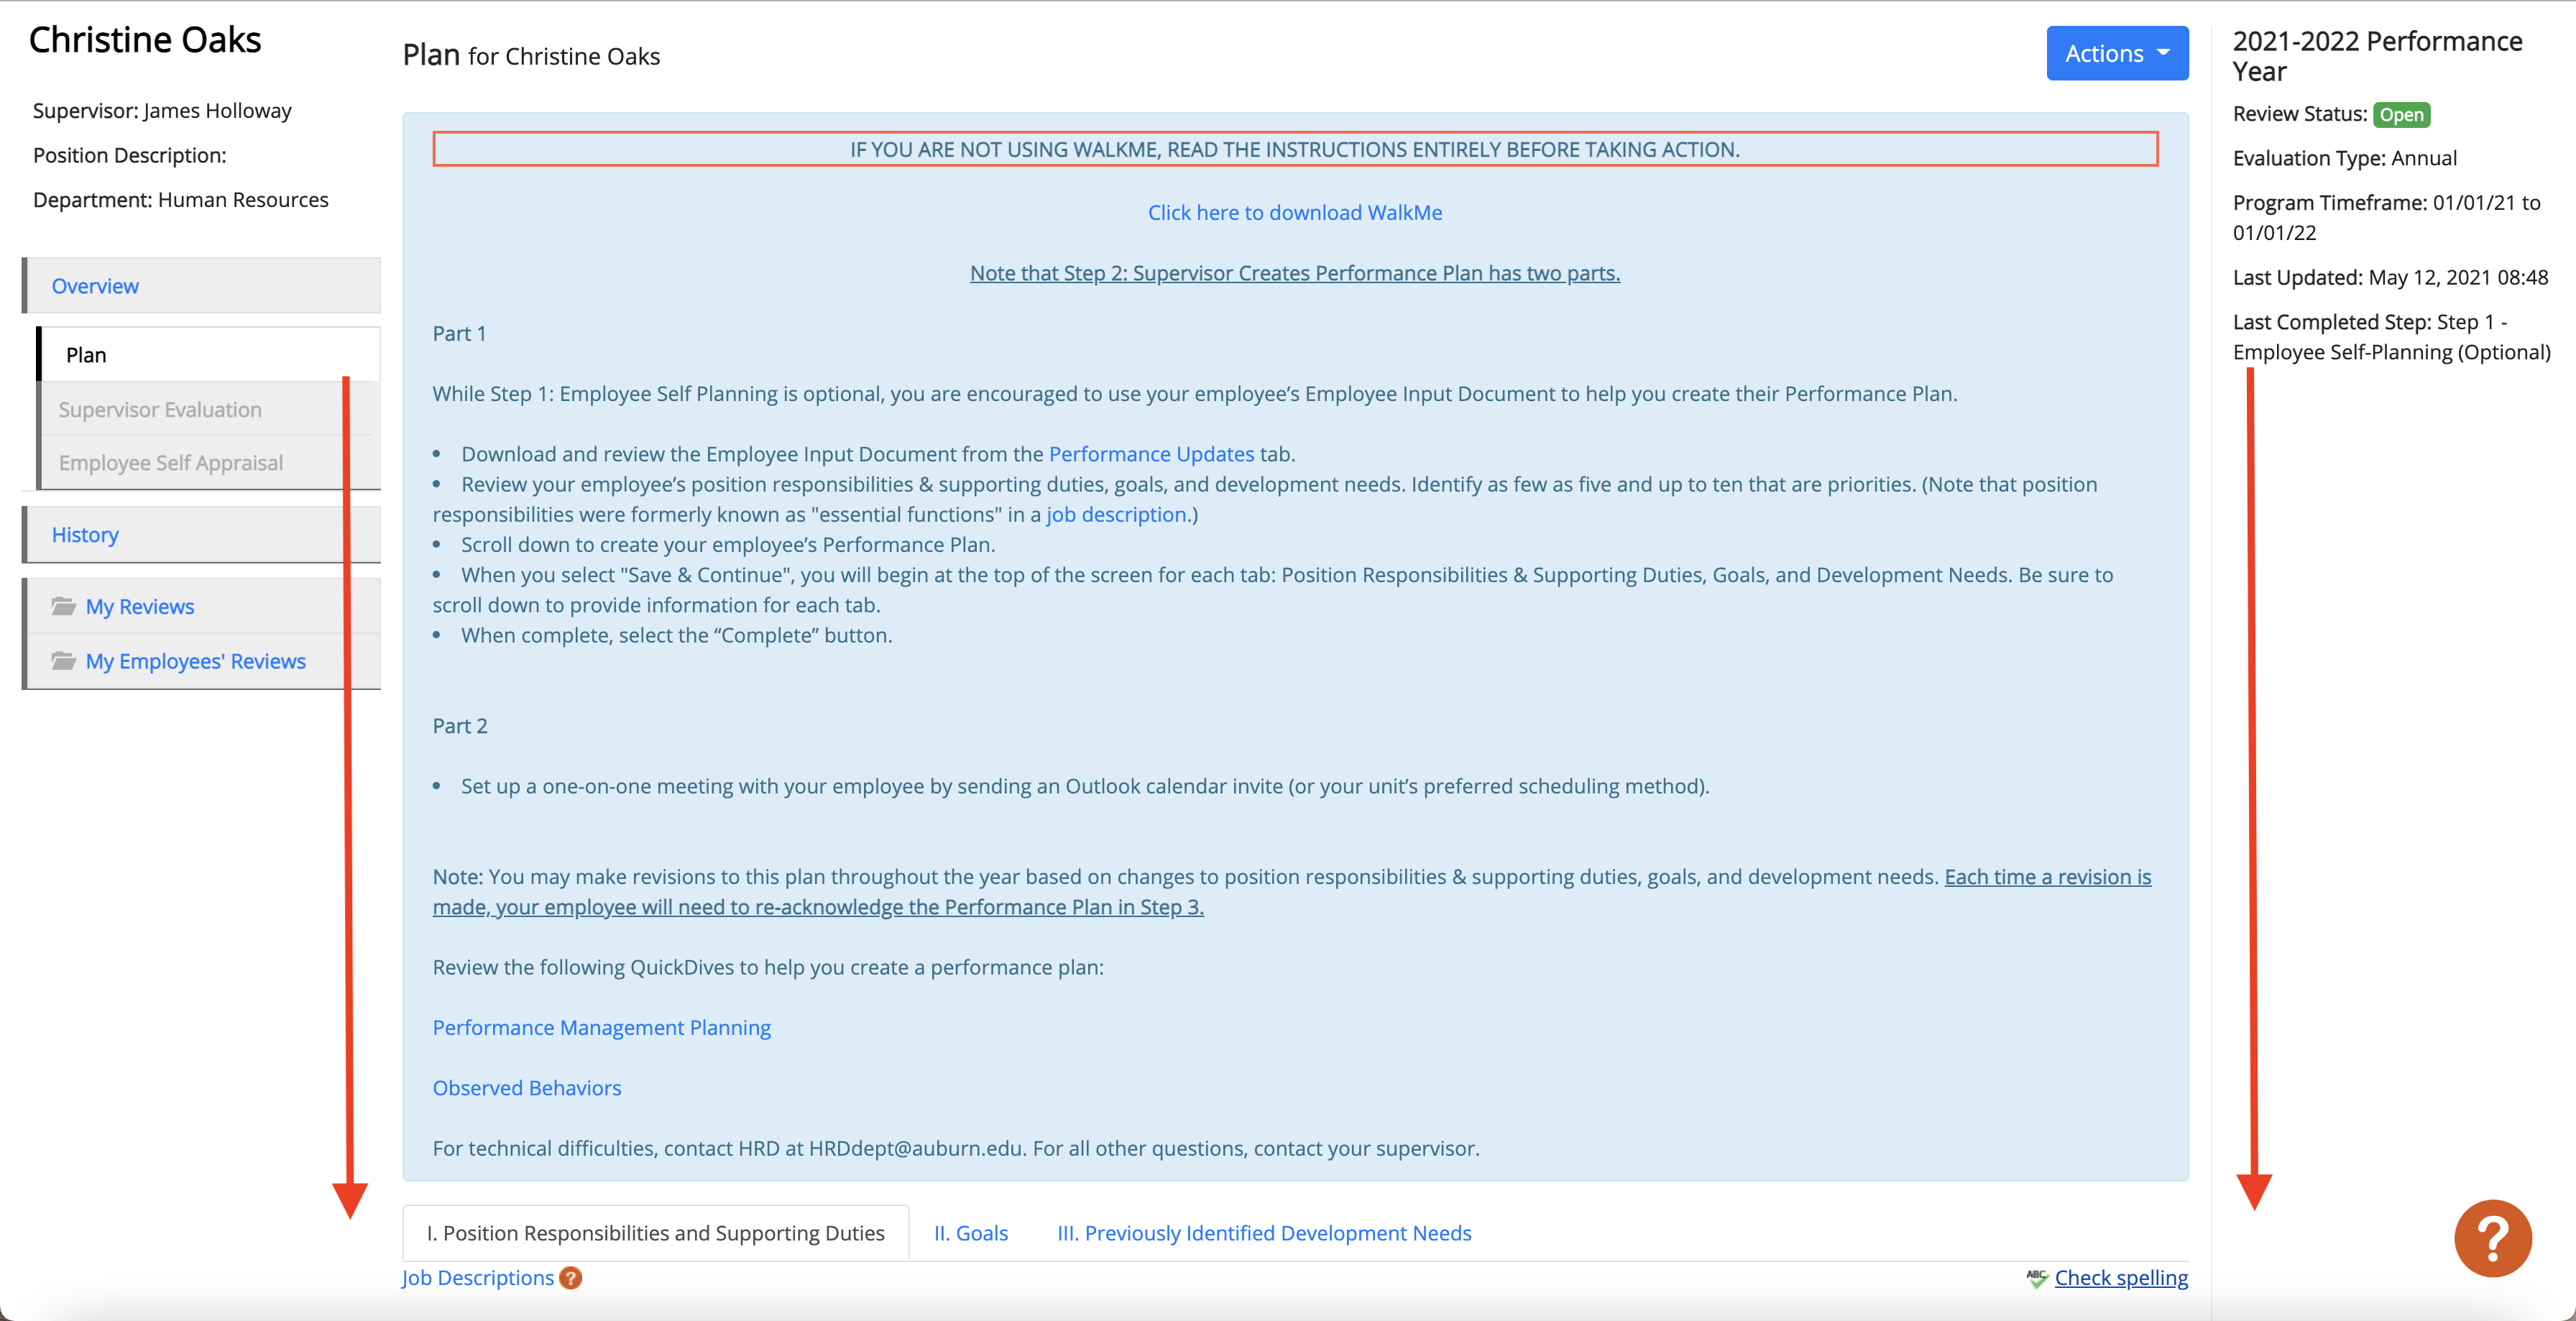2576x1321 pixels.
Task: Click the WalkMe instructions warning banner
Action: pos(1294,149)
